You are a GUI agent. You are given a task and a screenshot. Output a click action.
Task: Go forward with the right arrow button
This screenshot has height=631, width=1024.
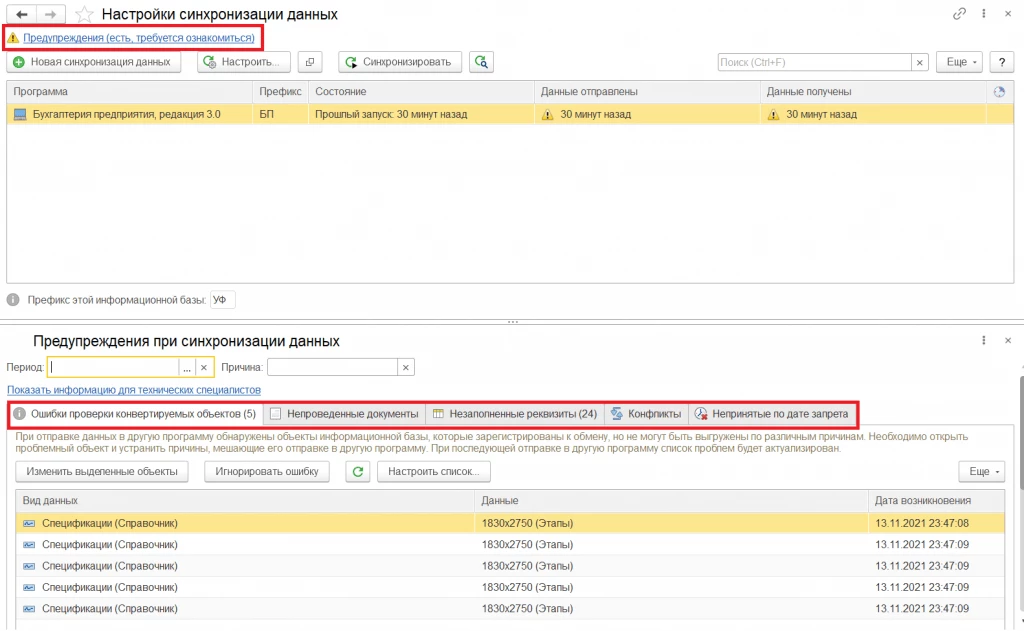50,14
